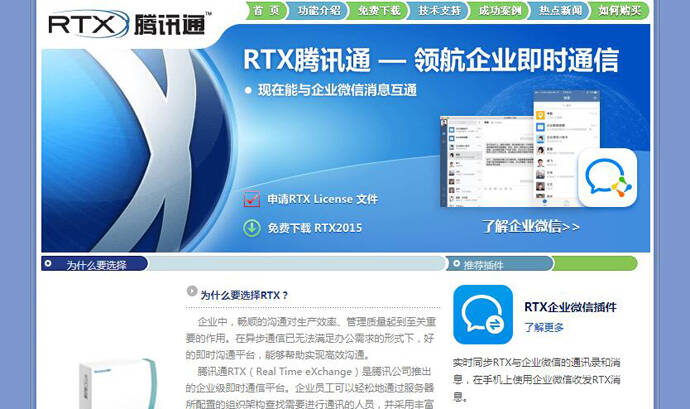Click 了解更多 under the plugin title
The width and height of the screenshot is (690, 409).
(544, 327)
